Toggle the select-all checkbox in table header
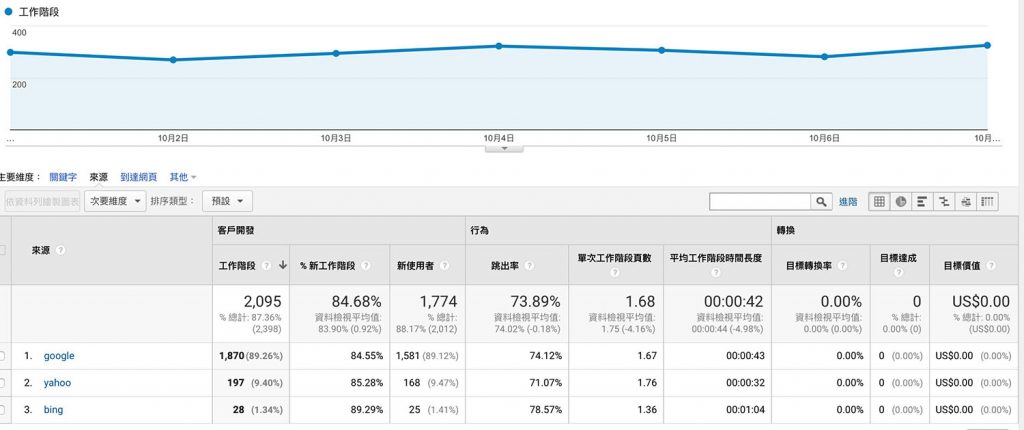 tap(2, 250)
